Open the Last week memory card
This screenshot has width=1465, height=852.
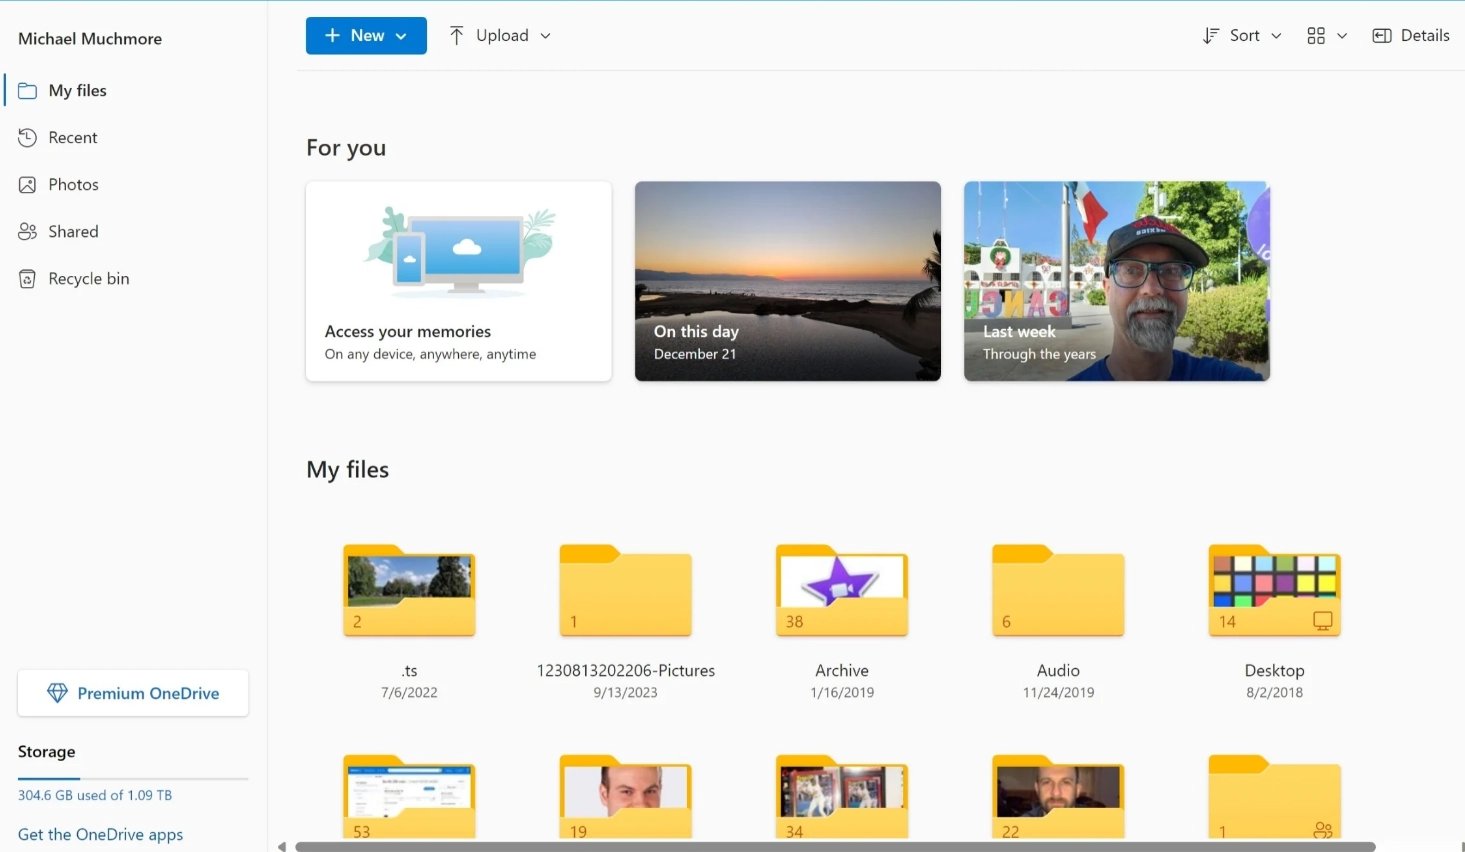(x=1117, y=281)
